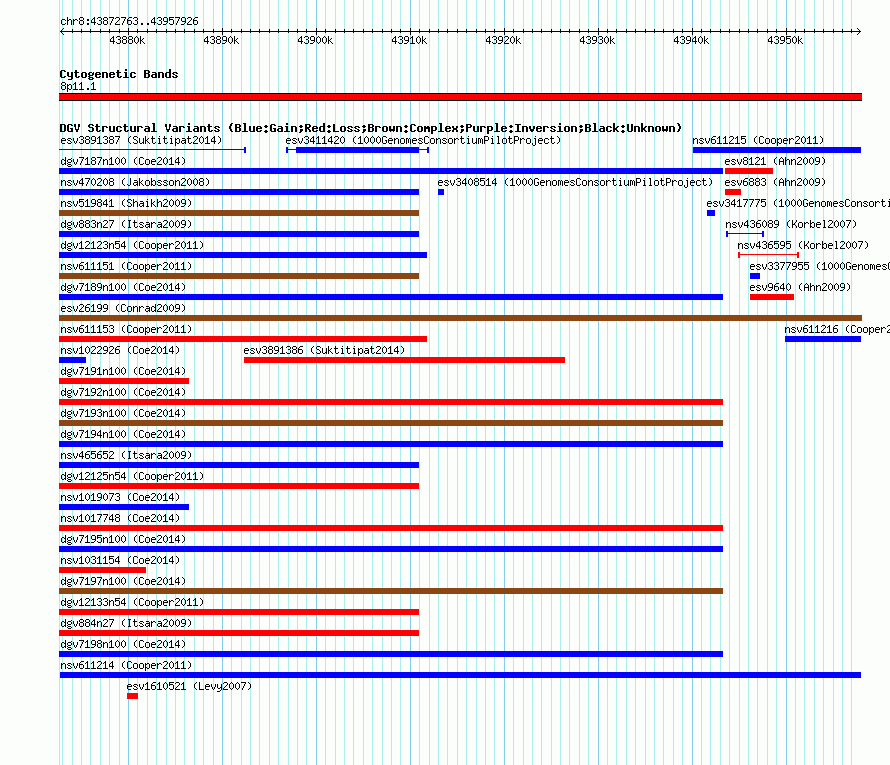Click the blue bar under nsv1022926

tap(73, 360)
